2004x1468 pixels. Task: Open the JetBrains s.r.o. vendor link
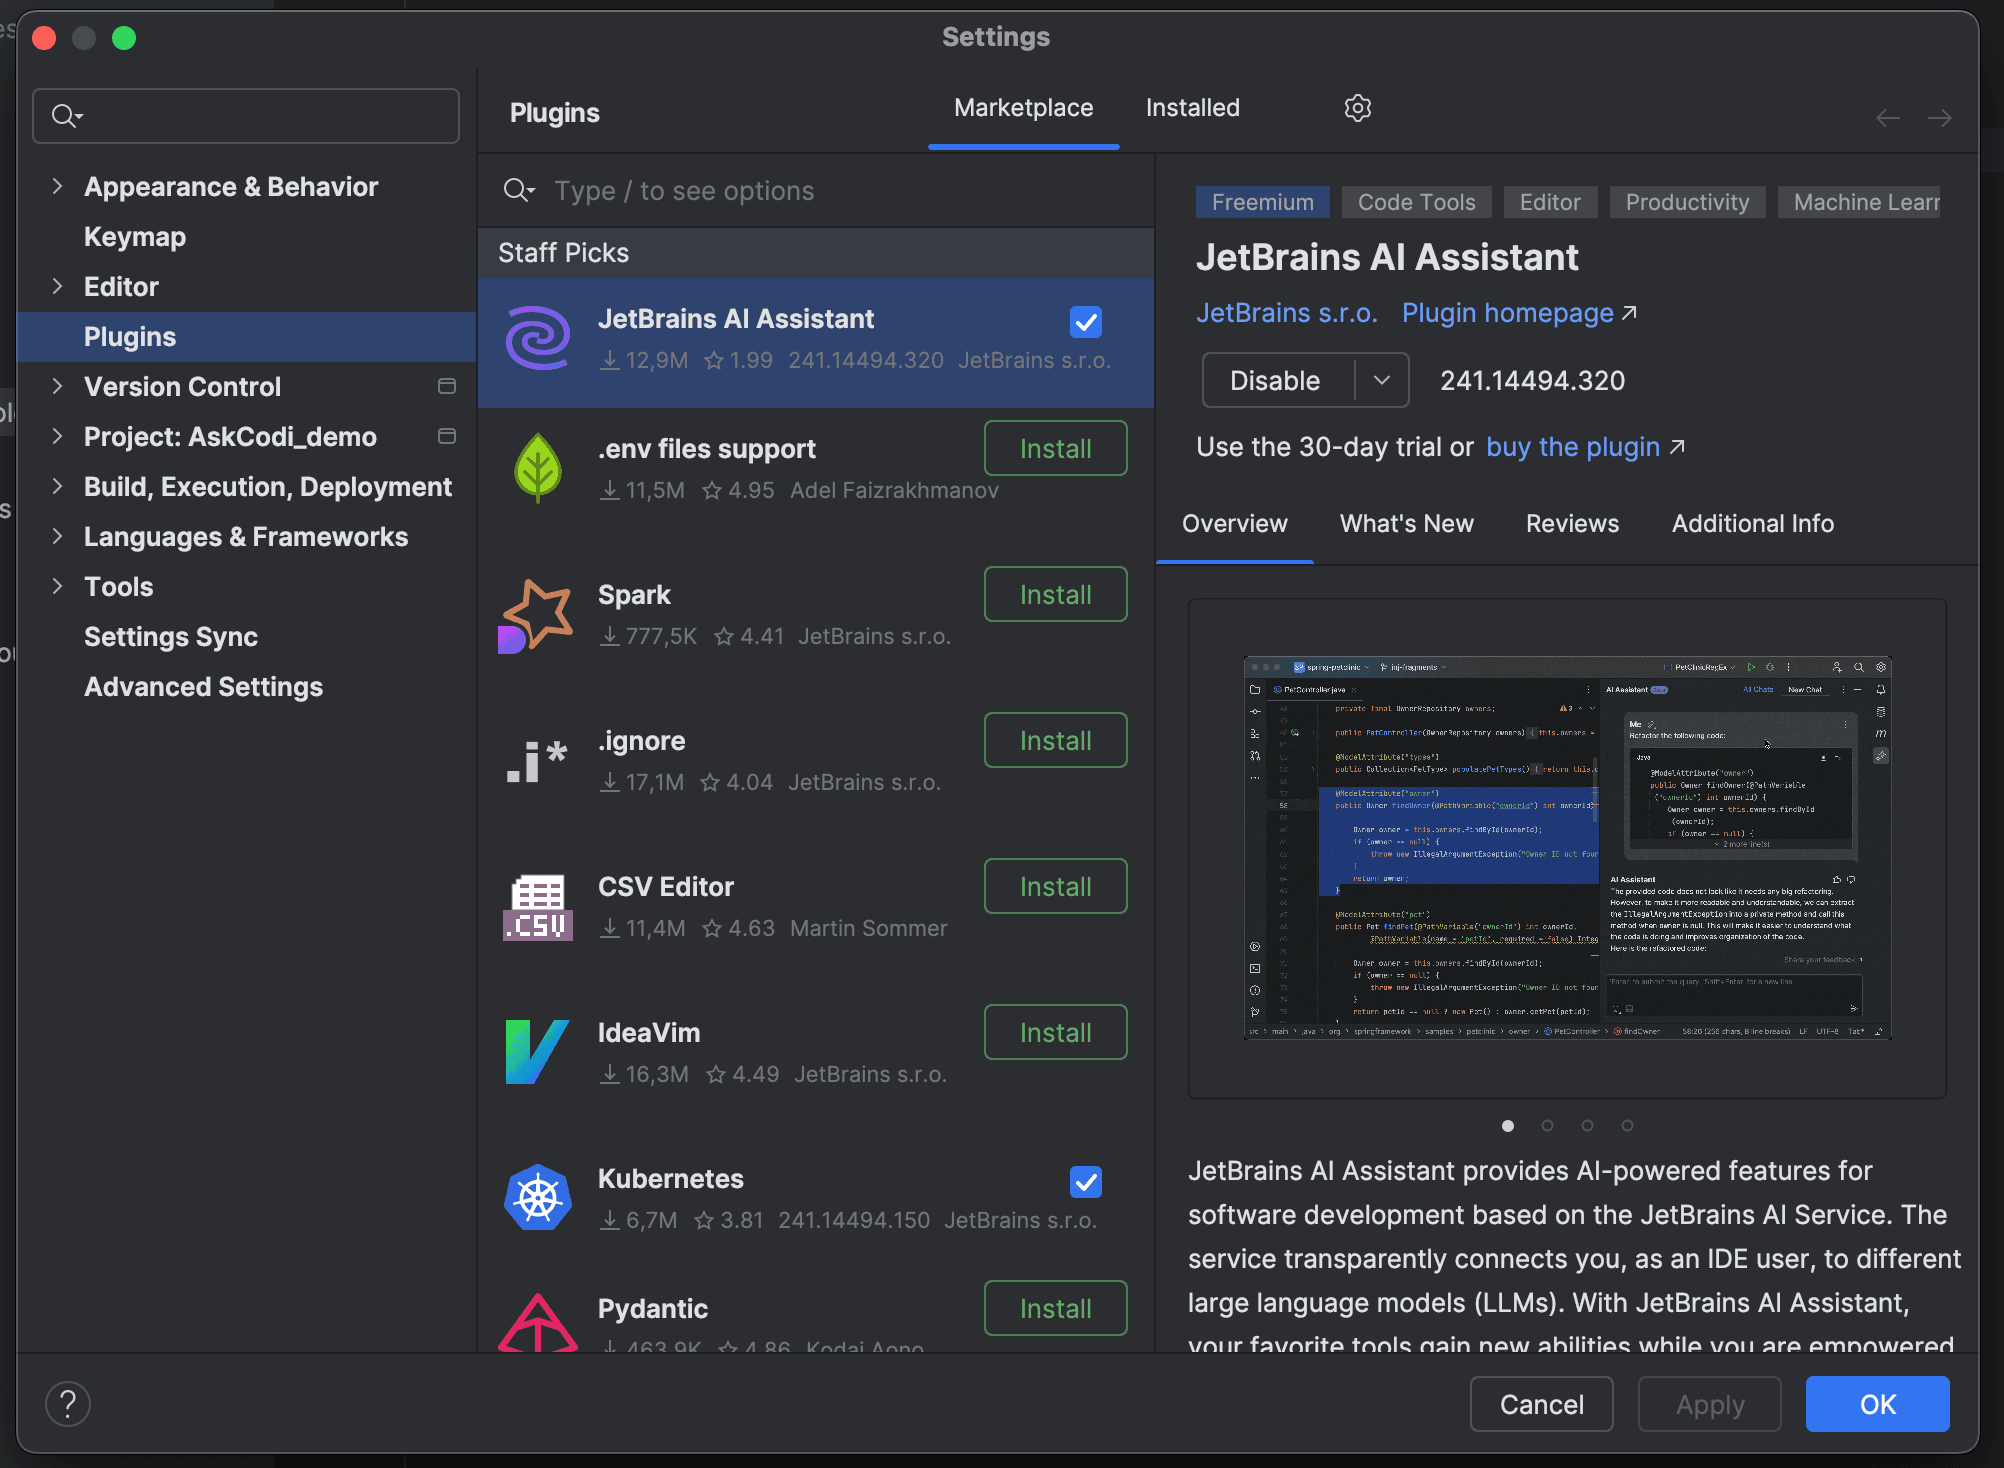click(x=1287, y=313)
